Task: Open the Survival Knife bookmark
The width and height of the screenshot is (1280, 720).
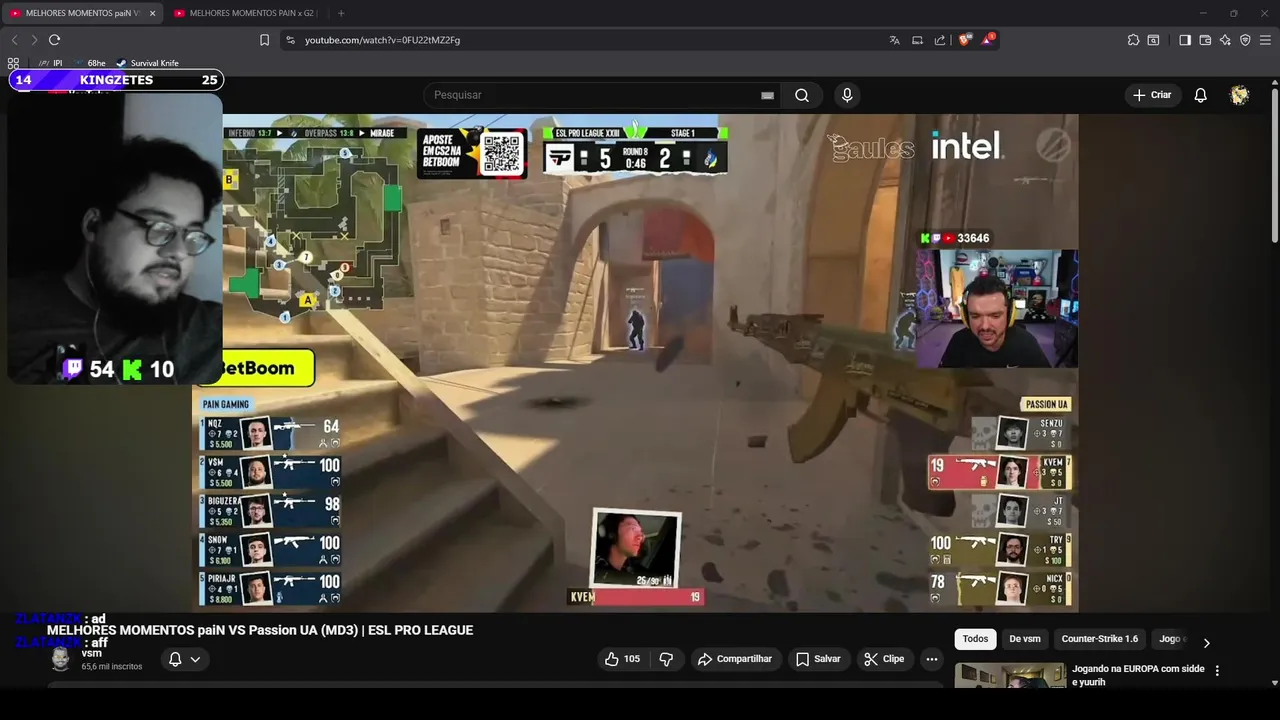Action: (x=147, y=63)
